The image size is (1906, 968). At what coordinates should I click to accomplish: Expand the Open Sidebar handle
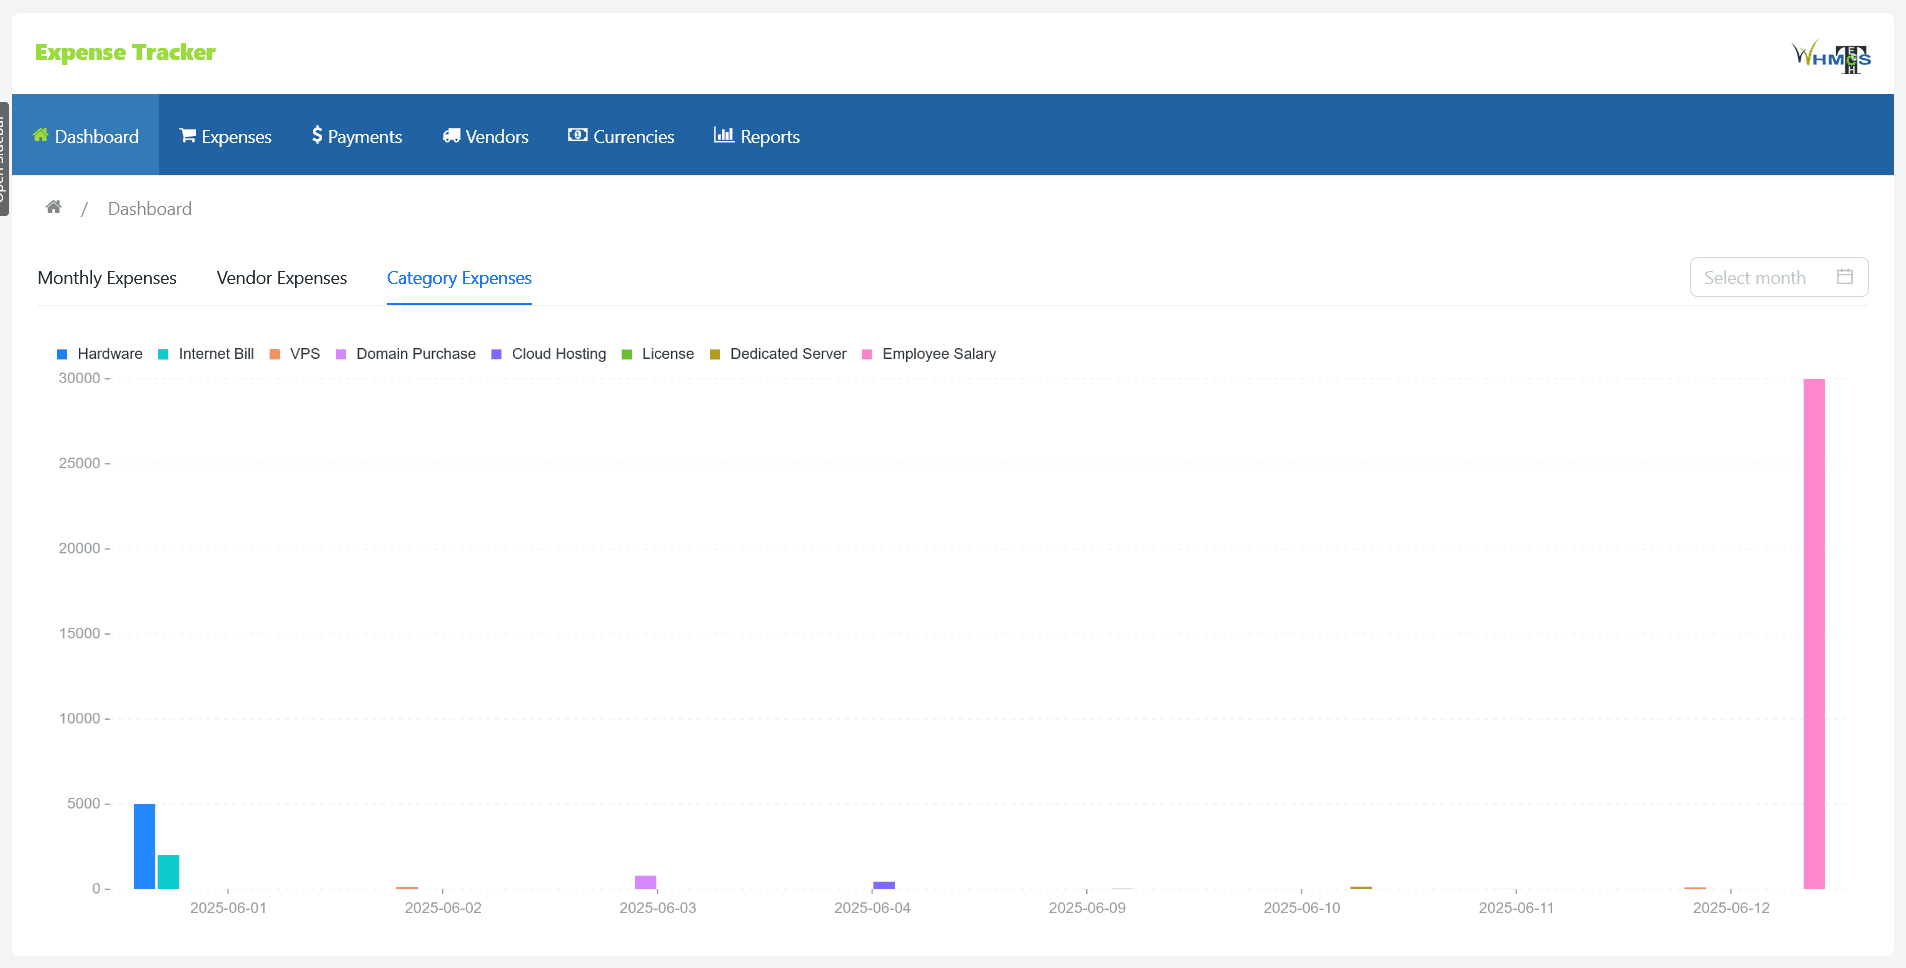pos(4,158)
